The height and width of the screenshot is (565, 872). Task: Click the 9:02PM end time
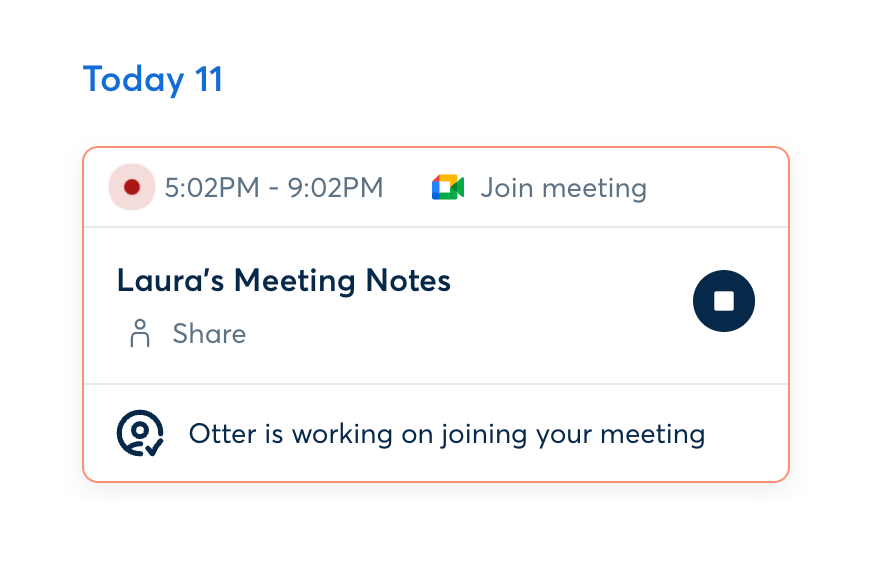point(336,187)
